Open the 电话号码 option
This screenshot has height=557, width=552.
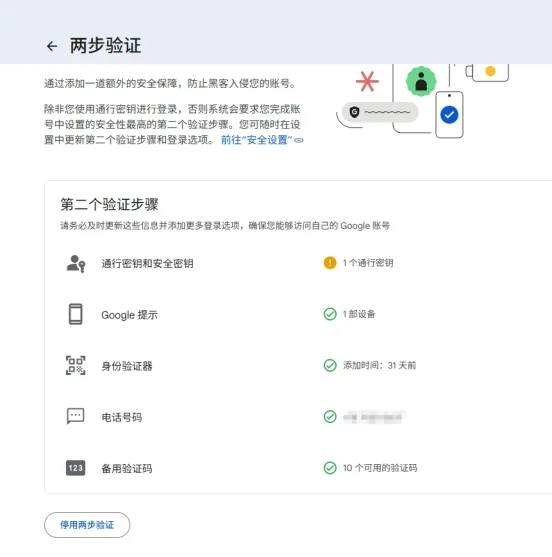298,417
